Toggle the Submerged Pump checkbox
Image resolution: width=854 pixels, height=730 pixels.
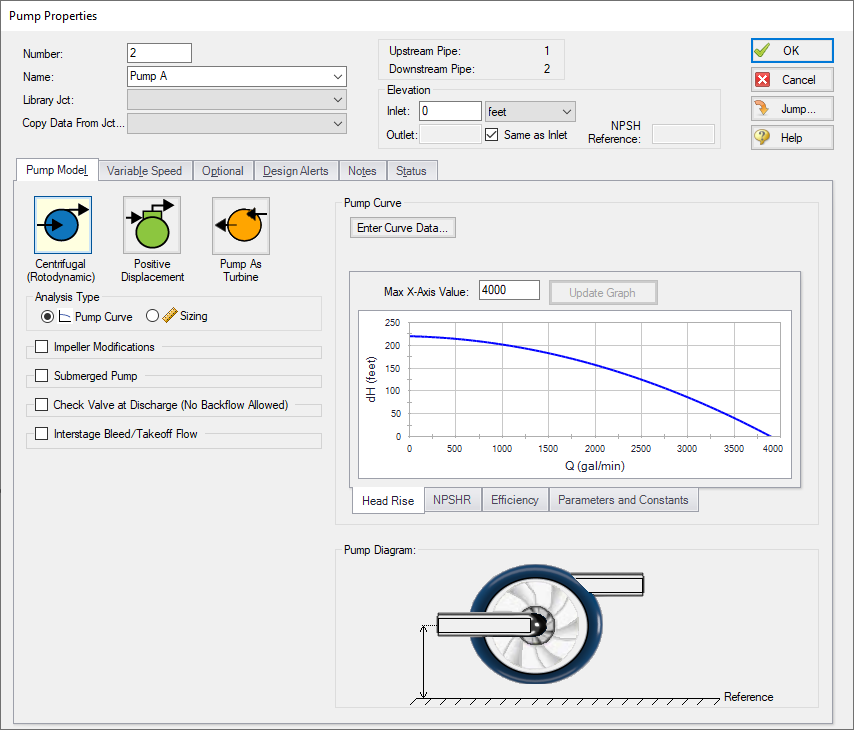coord(41,376)
